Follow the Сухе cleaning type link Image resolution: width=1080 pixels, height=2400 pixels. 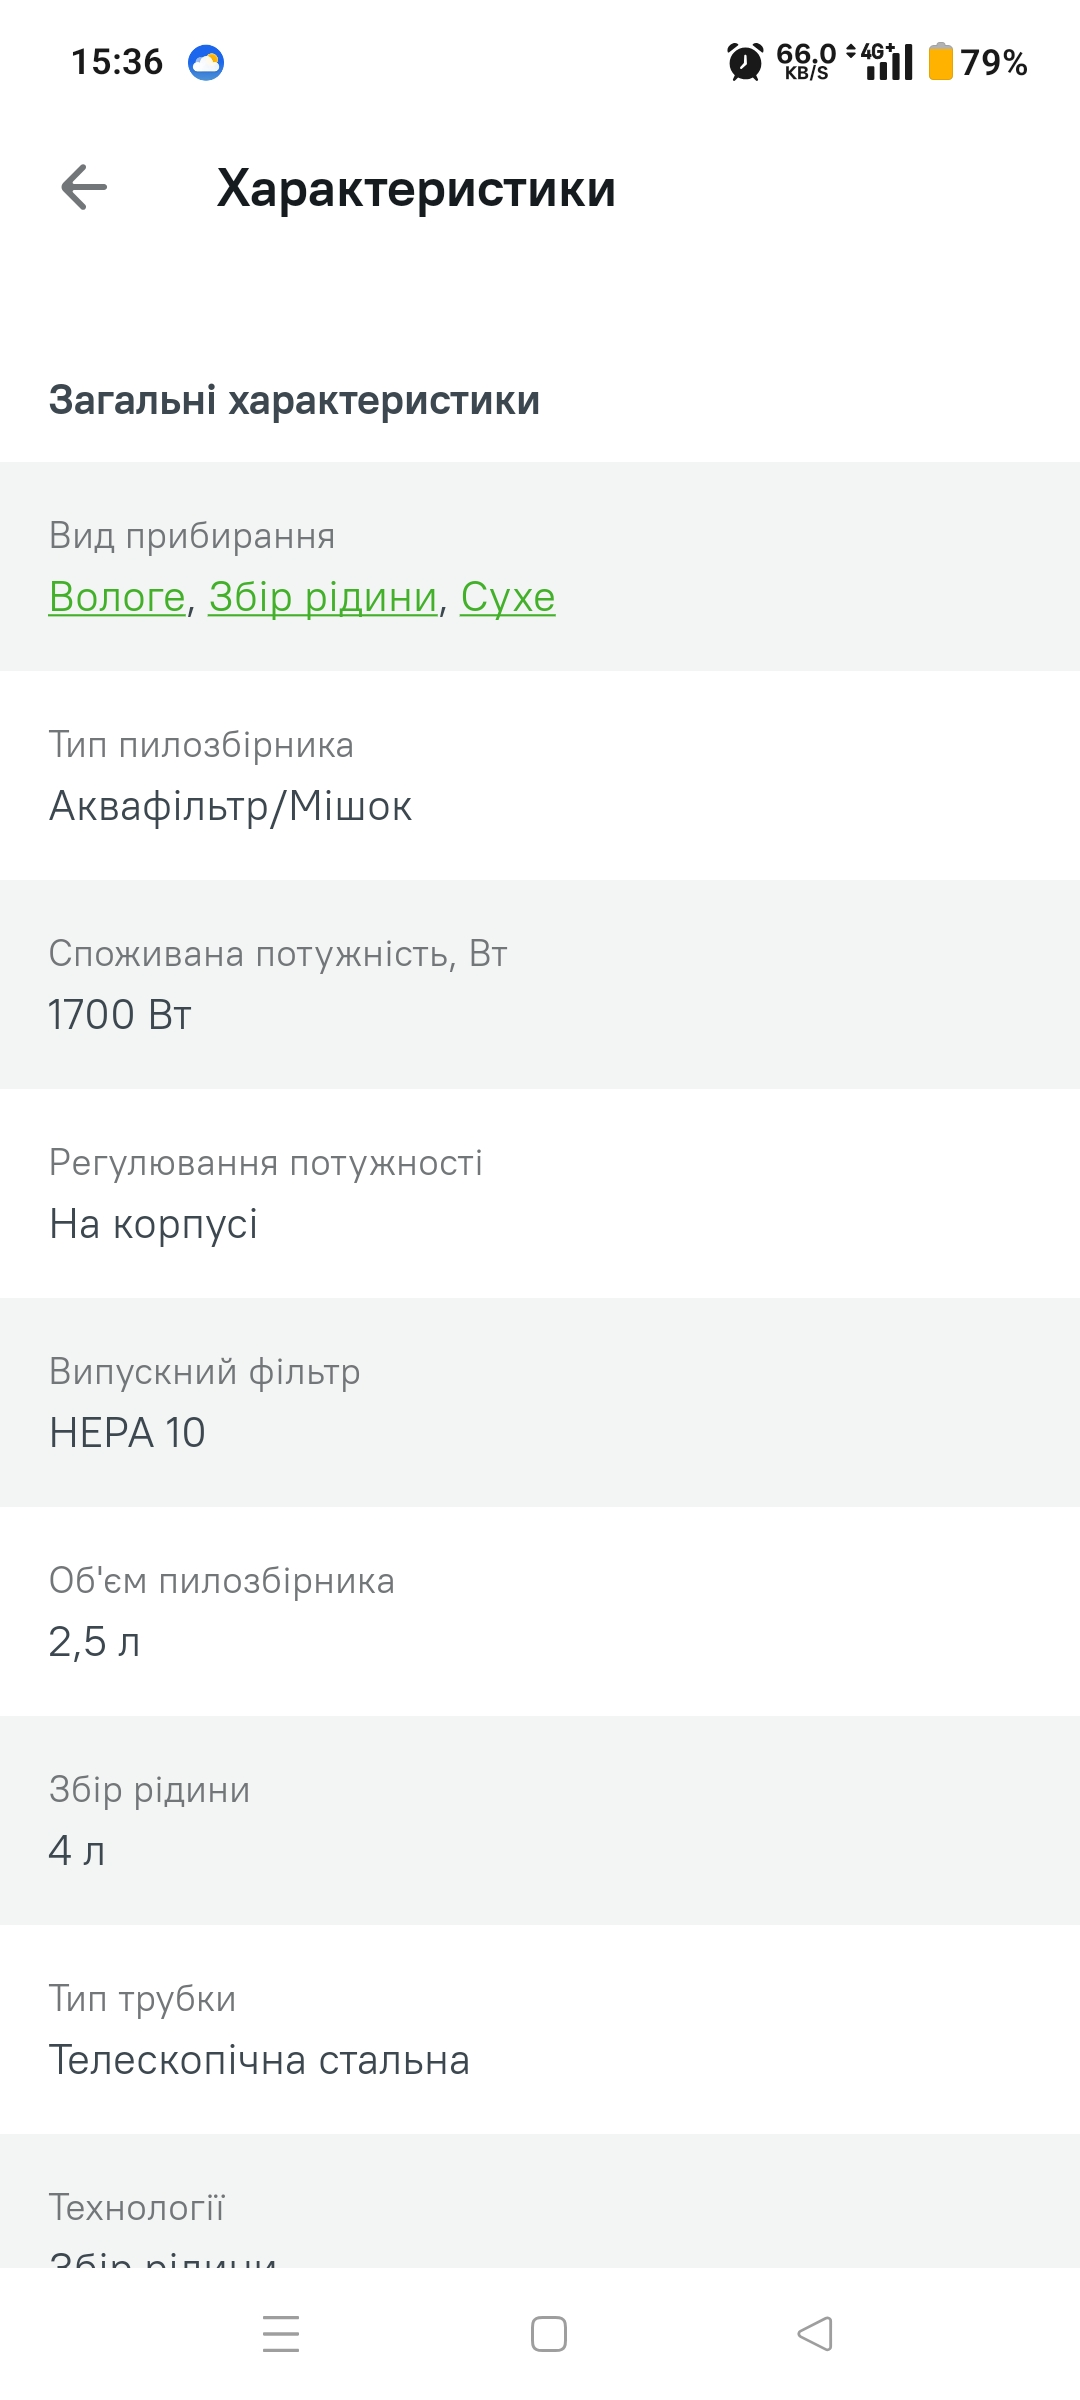coord(507,597)
